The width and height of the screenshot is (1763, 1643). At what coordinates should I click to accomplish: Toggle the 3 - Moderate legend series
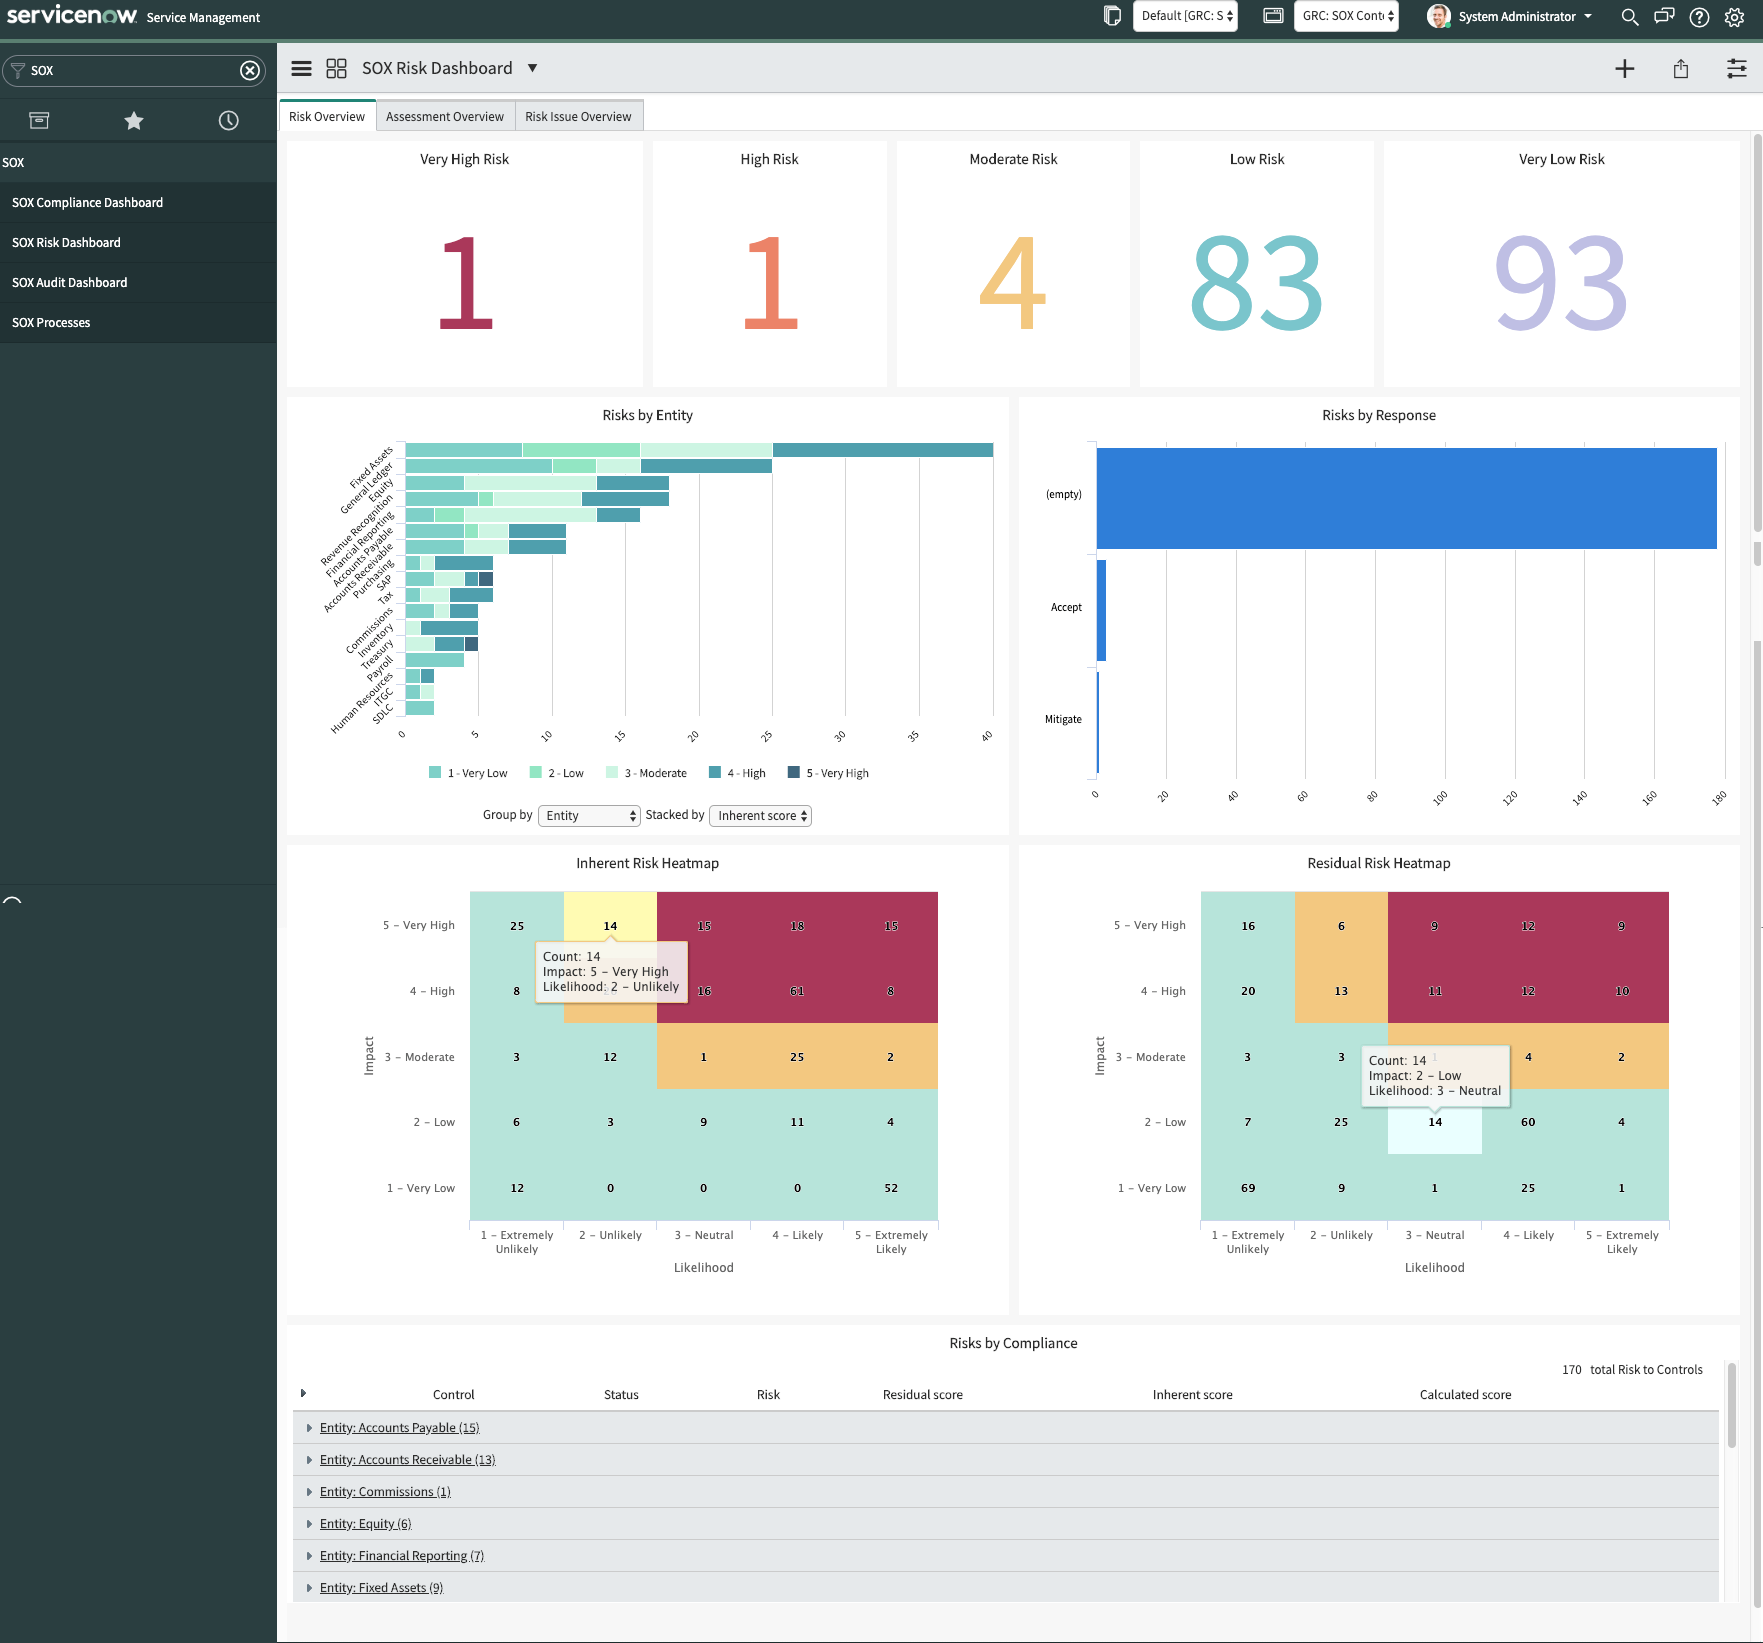[x=646, y=773]
